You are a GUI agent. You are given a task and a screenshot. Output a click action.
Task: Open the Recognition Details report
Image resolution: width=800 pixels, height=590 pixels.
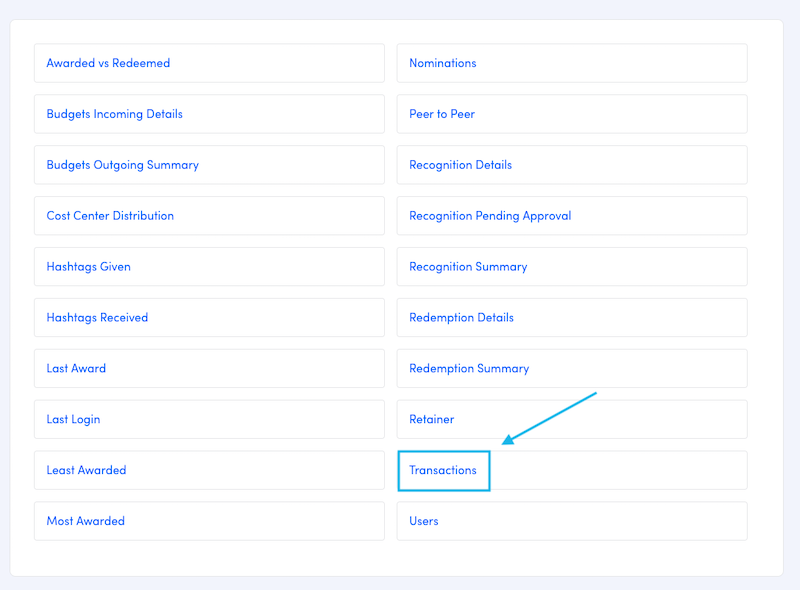(x=460, y=164)
